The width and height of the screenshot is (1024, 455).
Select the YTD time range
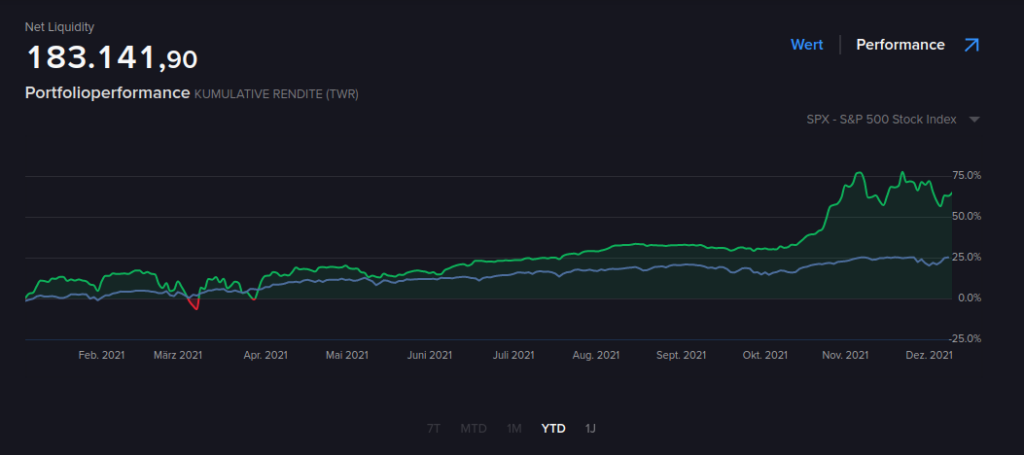point(553,428)
